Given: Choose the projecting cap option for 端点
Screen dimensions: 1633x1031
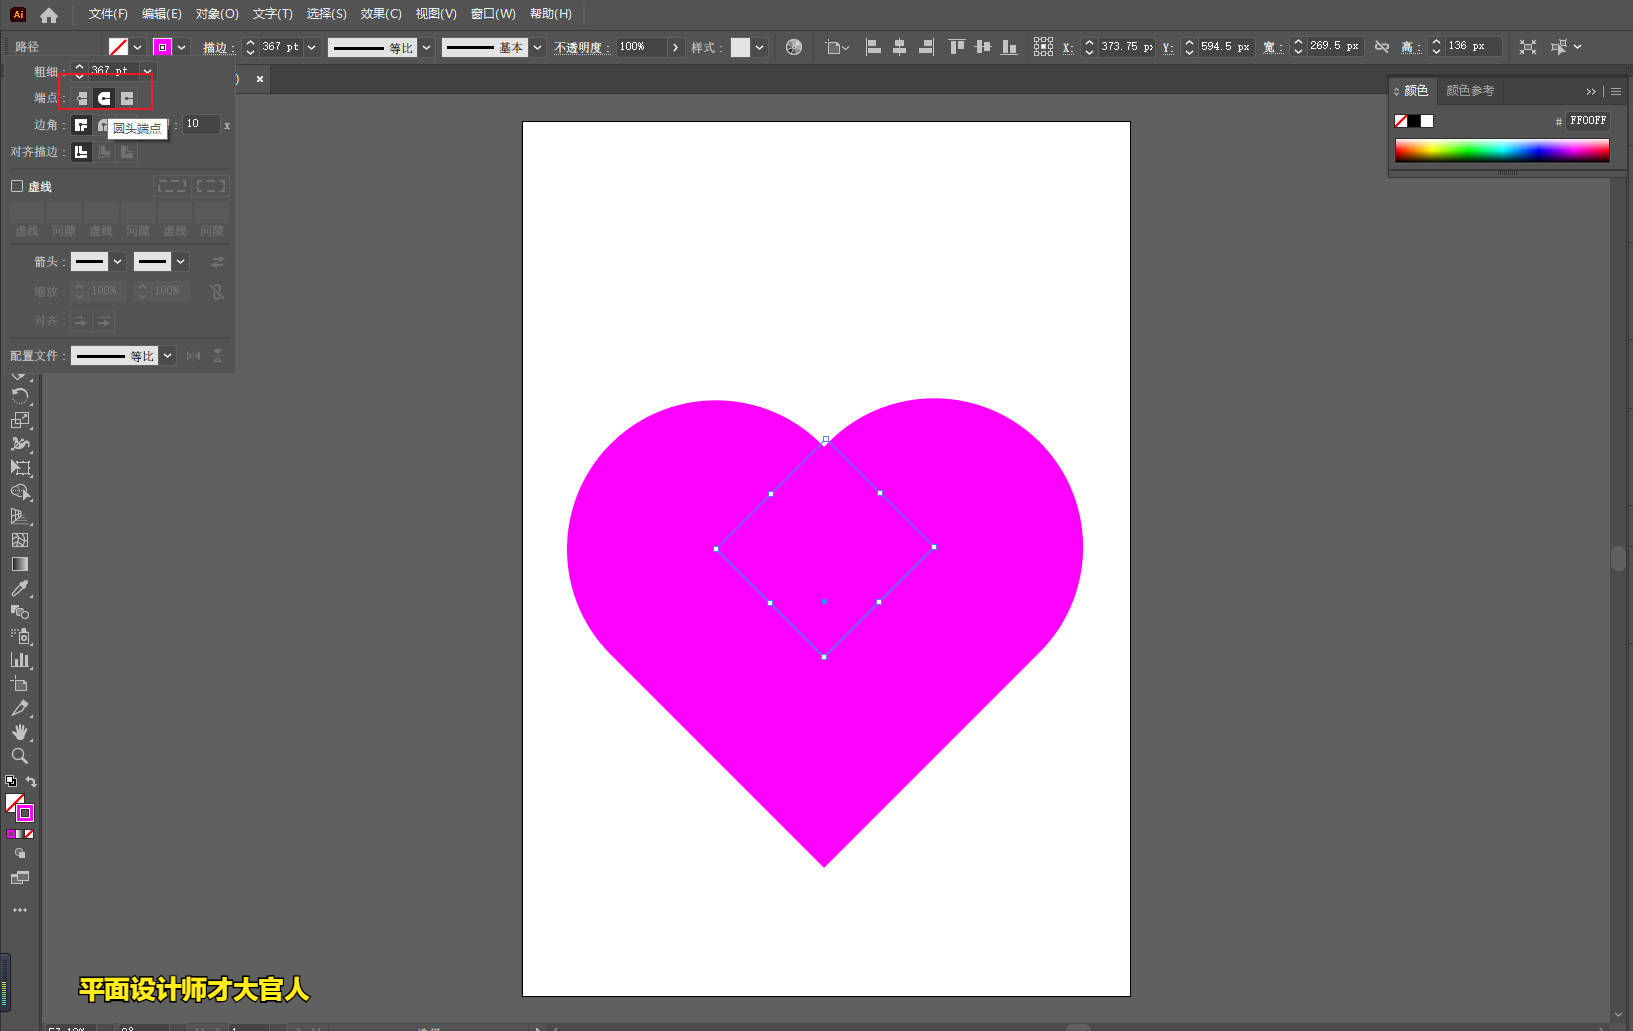Looking at the screenshot, I should [127, 98].
